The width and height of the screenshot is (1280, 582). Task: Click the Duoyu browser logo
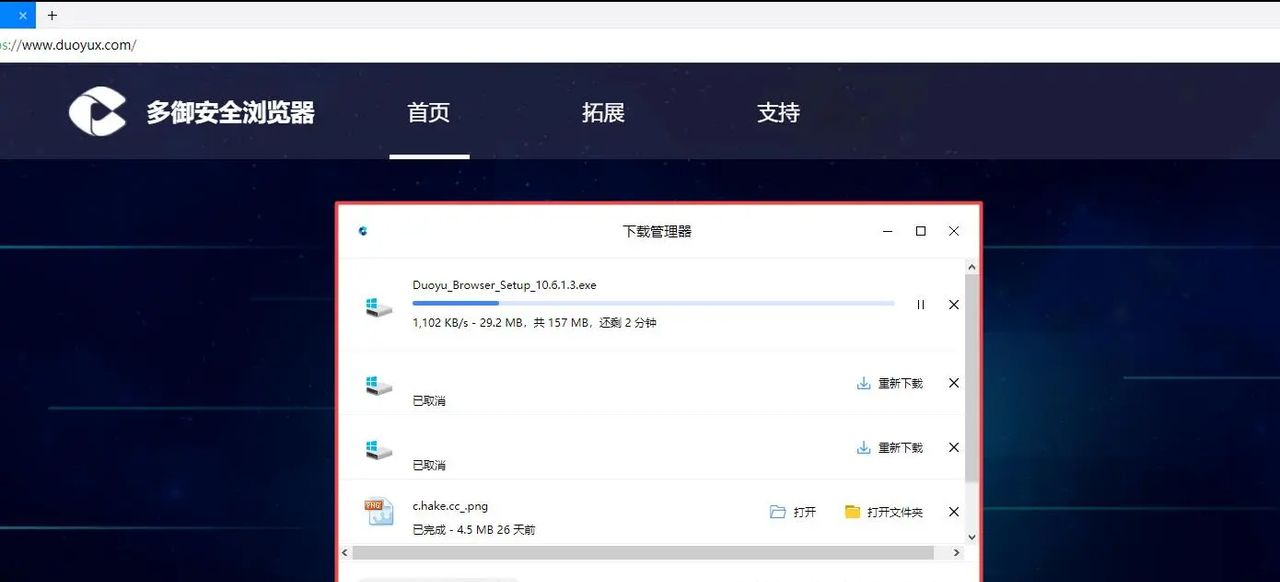tap(96, 110)
